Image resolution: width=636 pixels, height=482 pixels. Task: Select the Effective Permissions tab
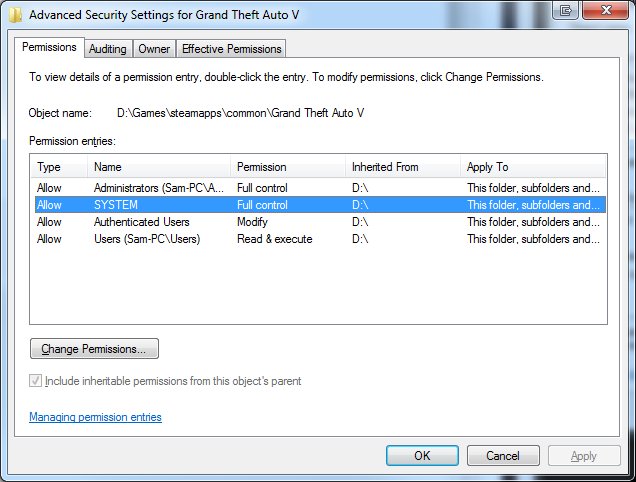pyautogui.click(x=232, y=48)
